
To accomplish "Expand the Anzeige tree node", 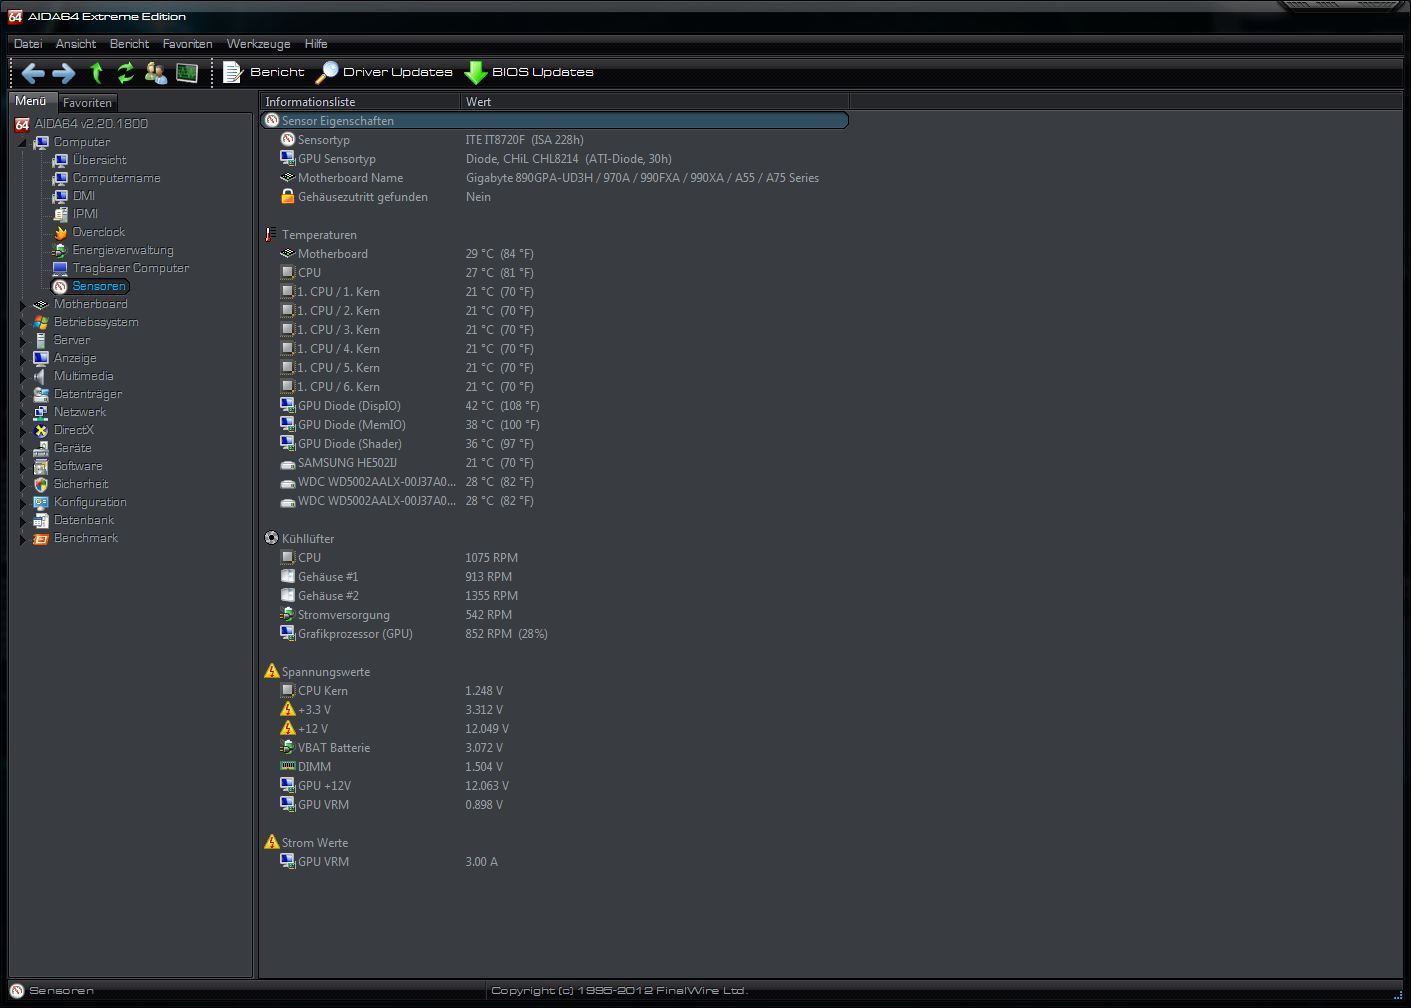I will [x=23, y=358].
